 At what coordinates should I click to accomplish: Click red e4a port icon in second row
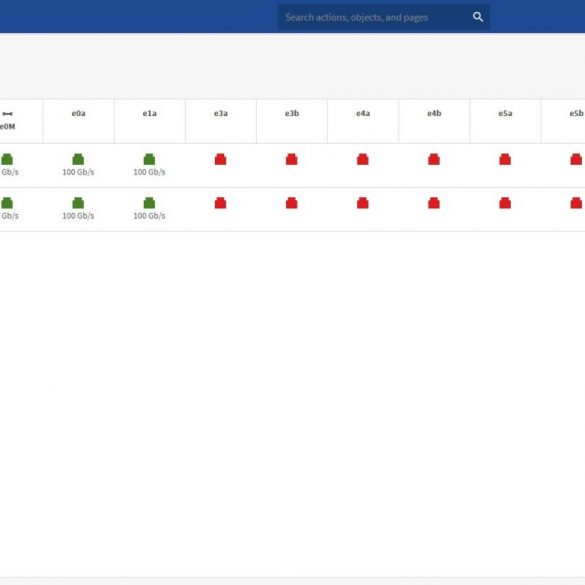(363, 203)
